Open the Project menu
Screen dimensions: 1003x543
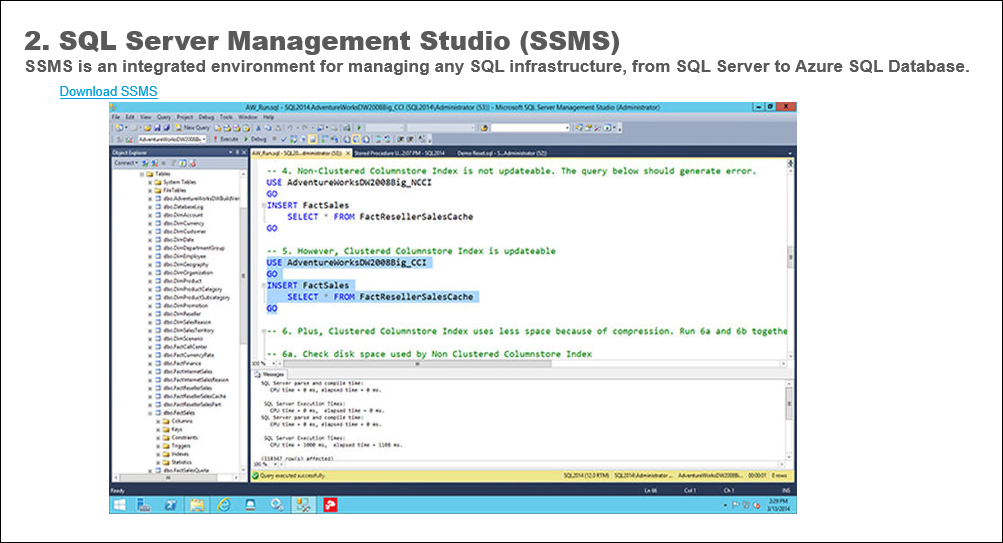pos(185,117)
